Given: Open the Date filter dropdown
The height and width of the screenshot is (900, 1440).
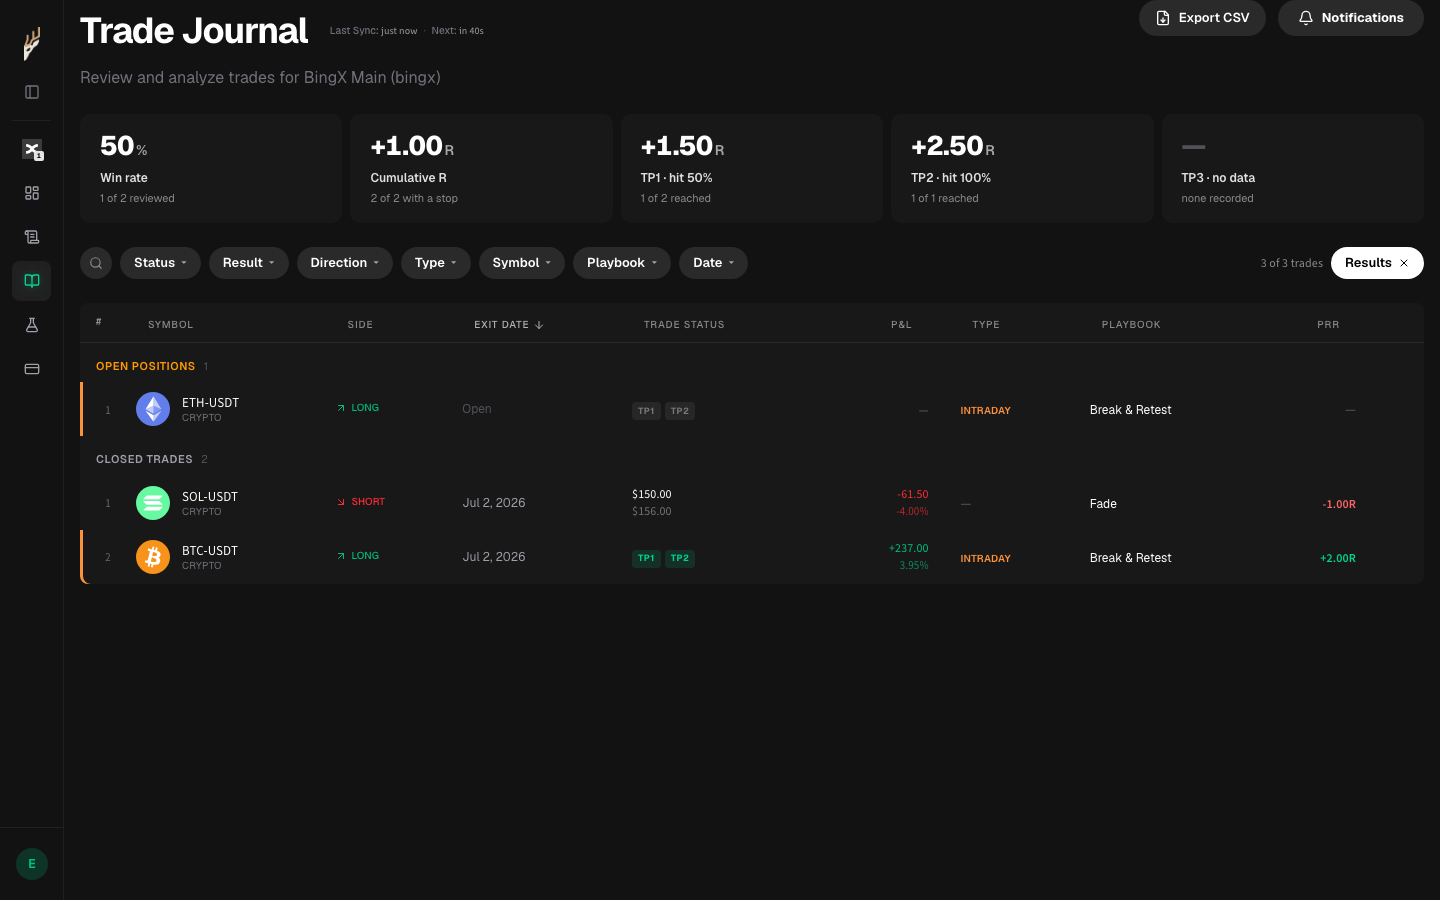Looking at the screenshot, I should (x=714, y=263).
